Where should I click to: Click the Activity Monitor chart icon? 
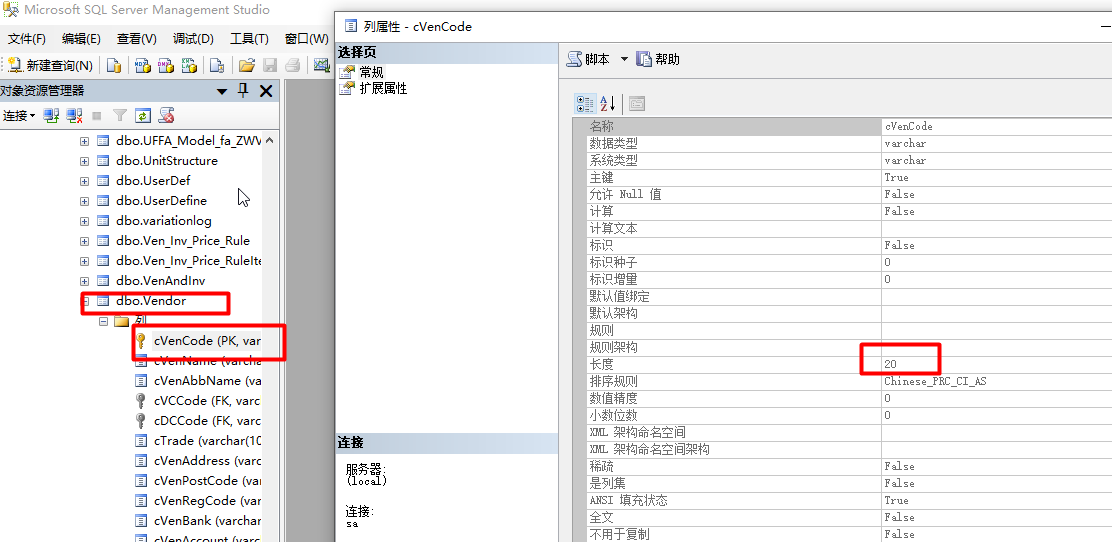coord(323,65)
